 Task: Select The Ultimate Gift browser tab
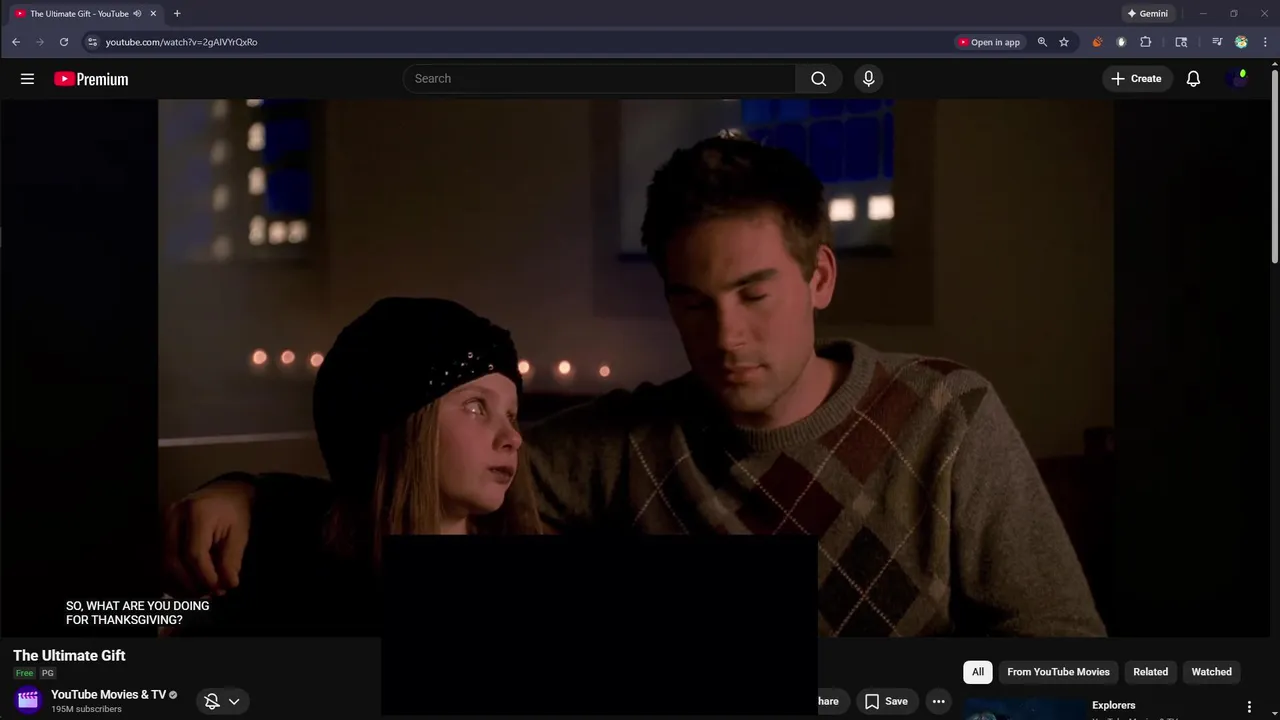[84, 14]
